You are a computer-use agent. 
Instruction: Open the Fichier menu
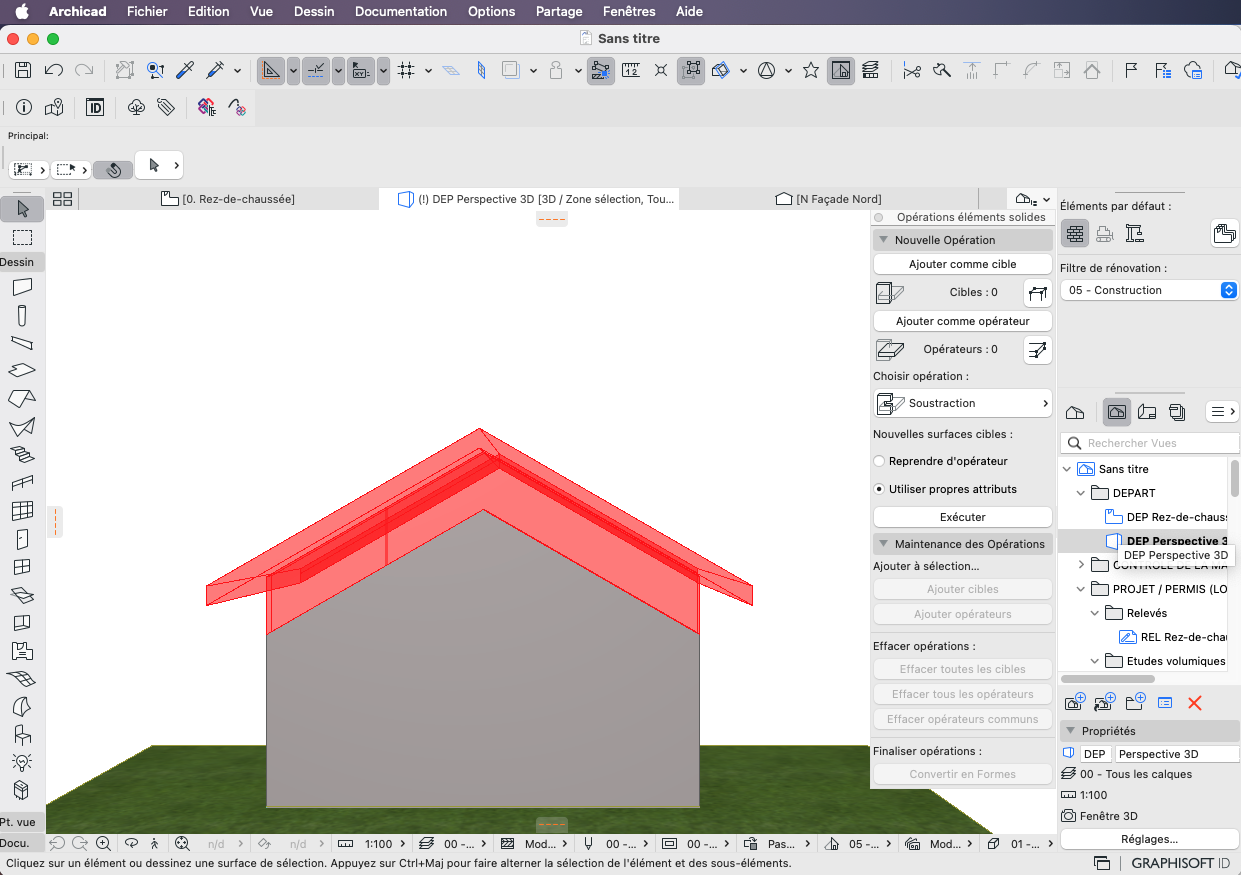147,11
